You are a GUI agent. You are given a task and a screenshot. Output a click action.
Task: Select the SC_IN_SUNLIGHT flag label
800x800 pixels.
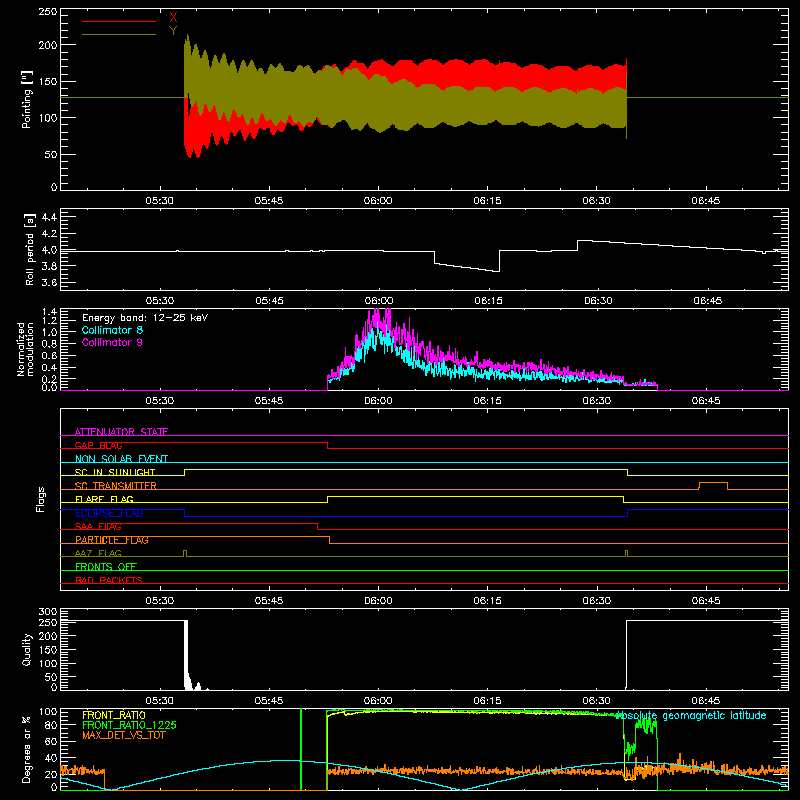point(115,472)
